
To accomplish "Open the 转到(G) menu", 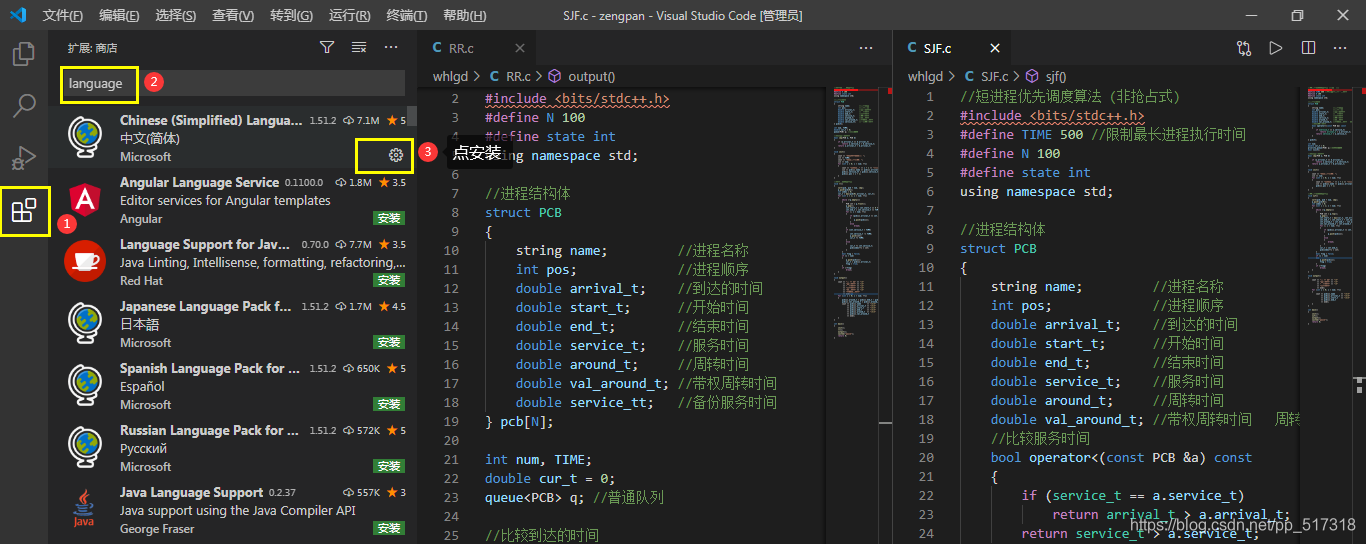I will pos(291,16).
